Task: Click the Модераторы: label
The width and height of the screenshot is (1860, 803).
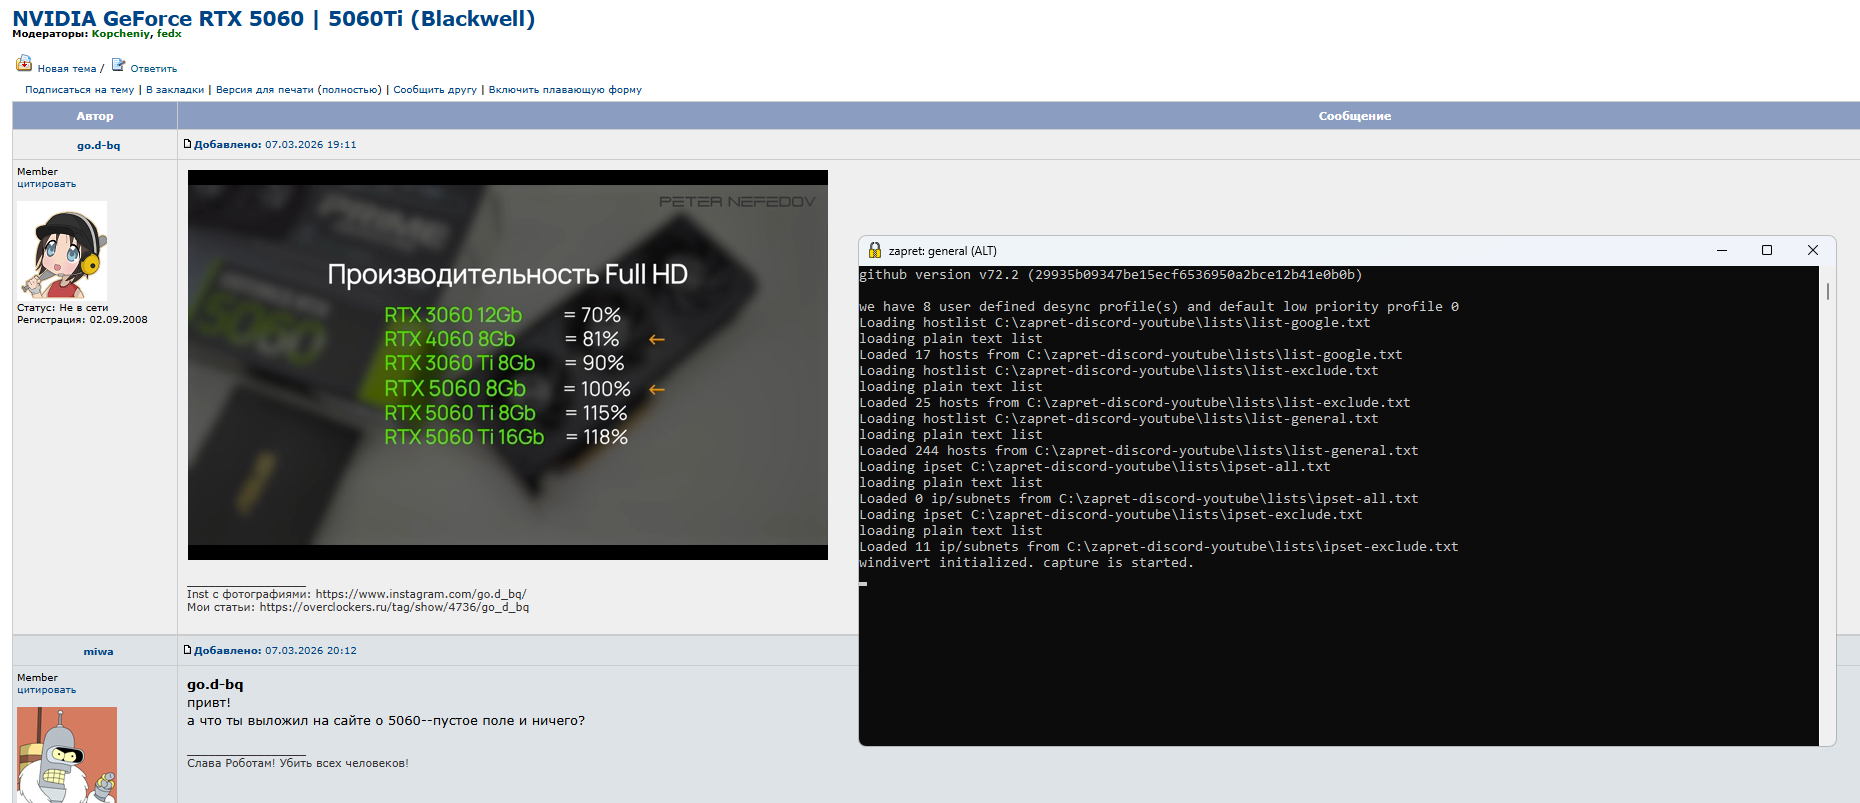Action: 50,34
